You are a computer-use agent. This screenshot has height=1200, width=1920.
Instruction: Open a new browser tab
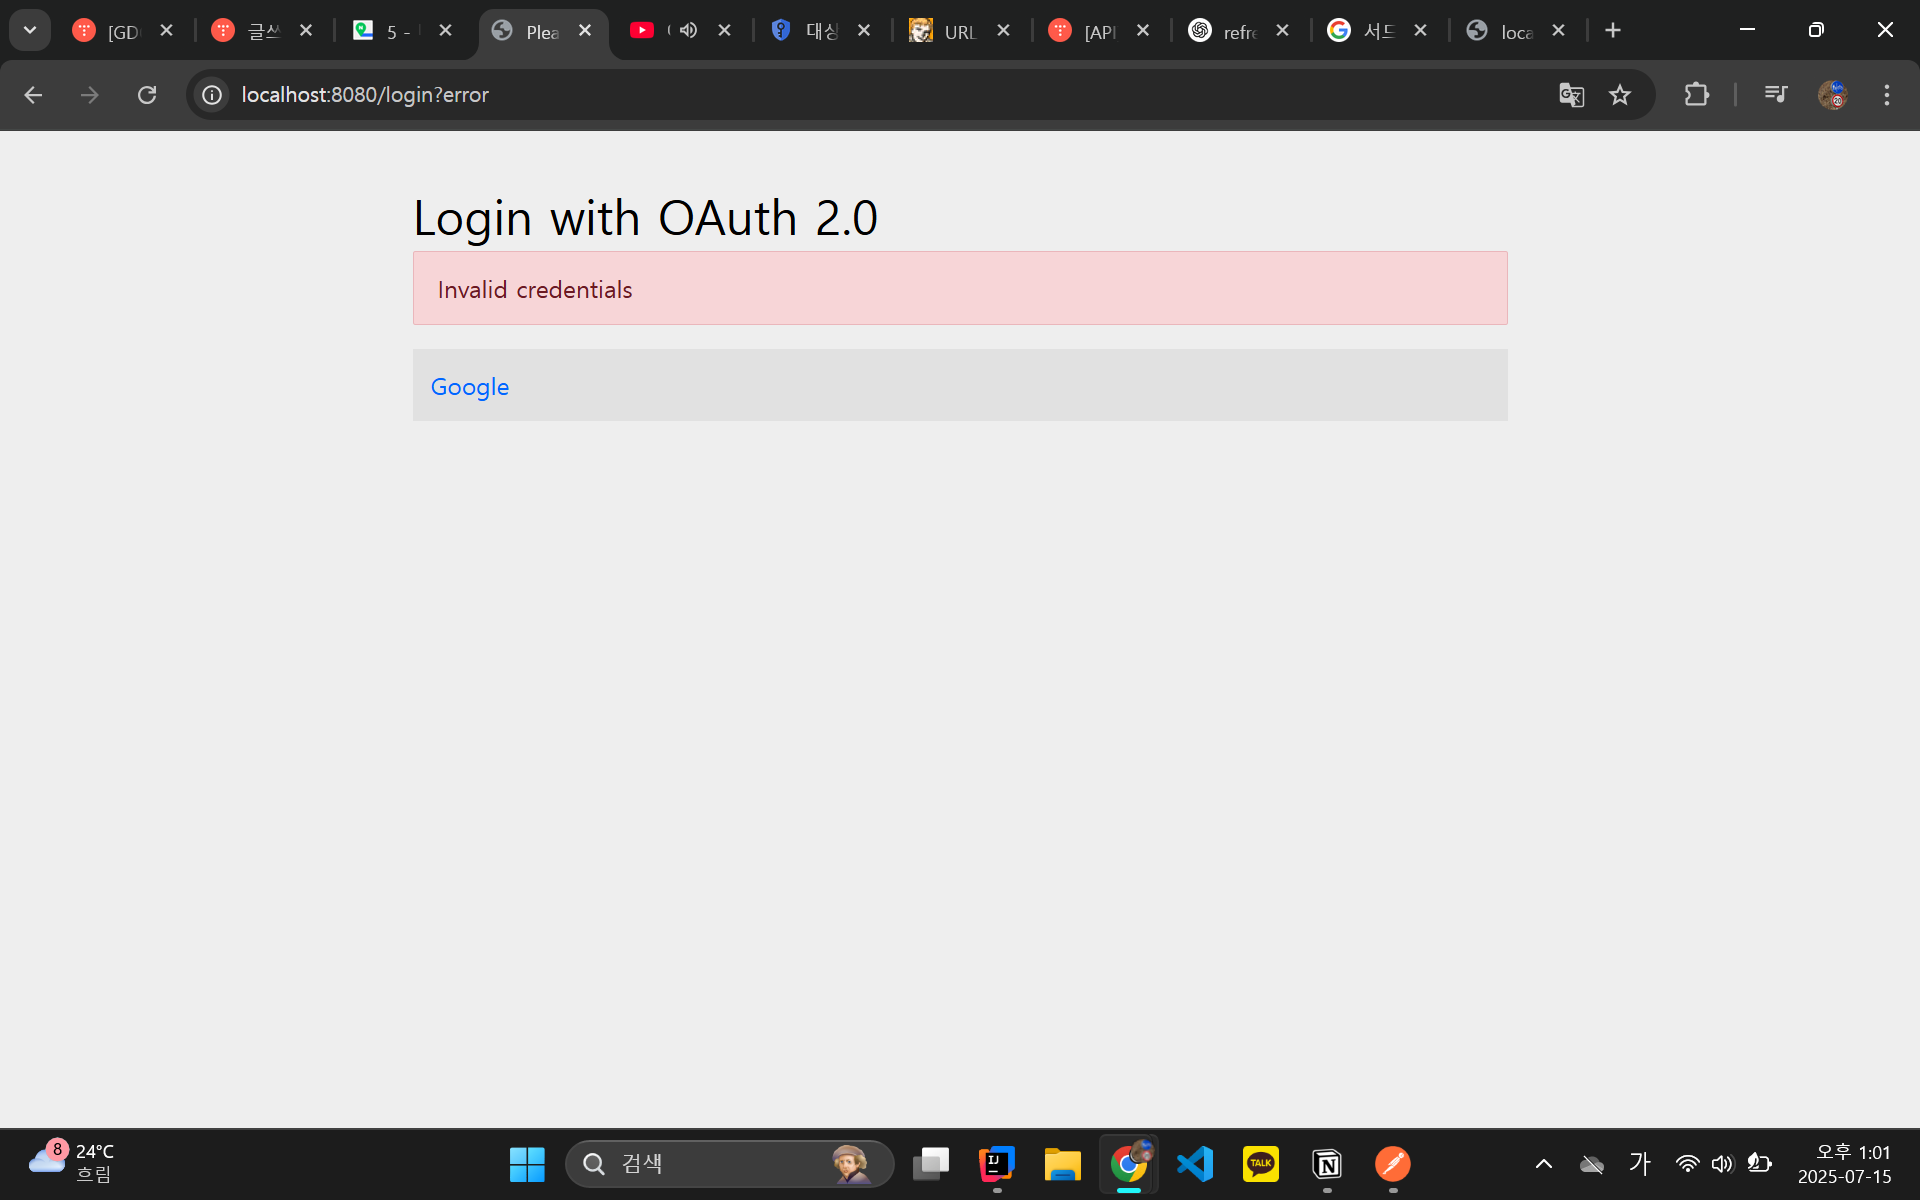pos(1612,30)
